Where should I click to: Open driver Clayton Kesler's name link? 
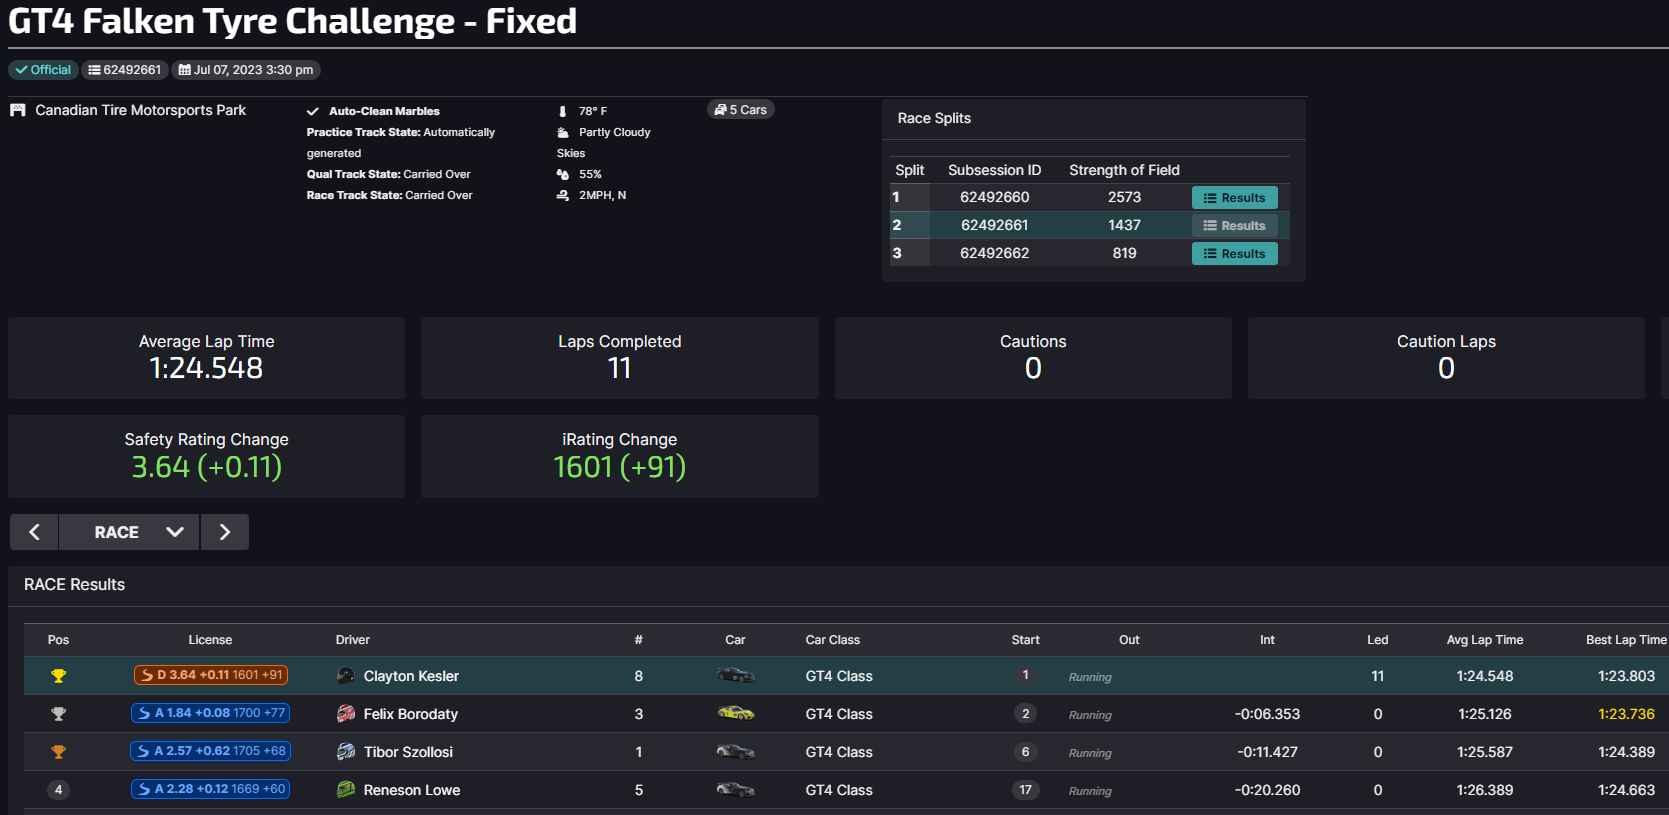411,676
